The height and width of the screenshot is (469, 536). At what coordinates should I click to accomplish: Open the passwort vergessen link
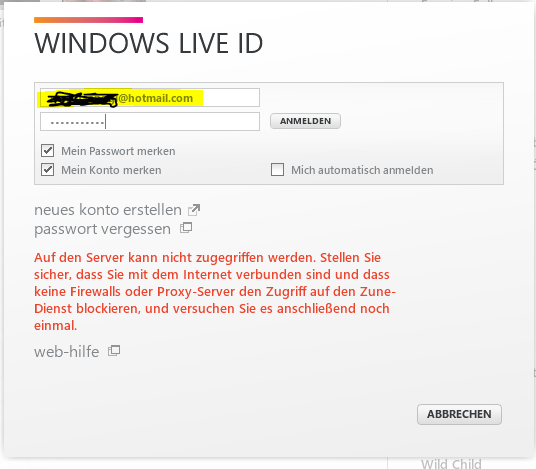coord(102,229)
